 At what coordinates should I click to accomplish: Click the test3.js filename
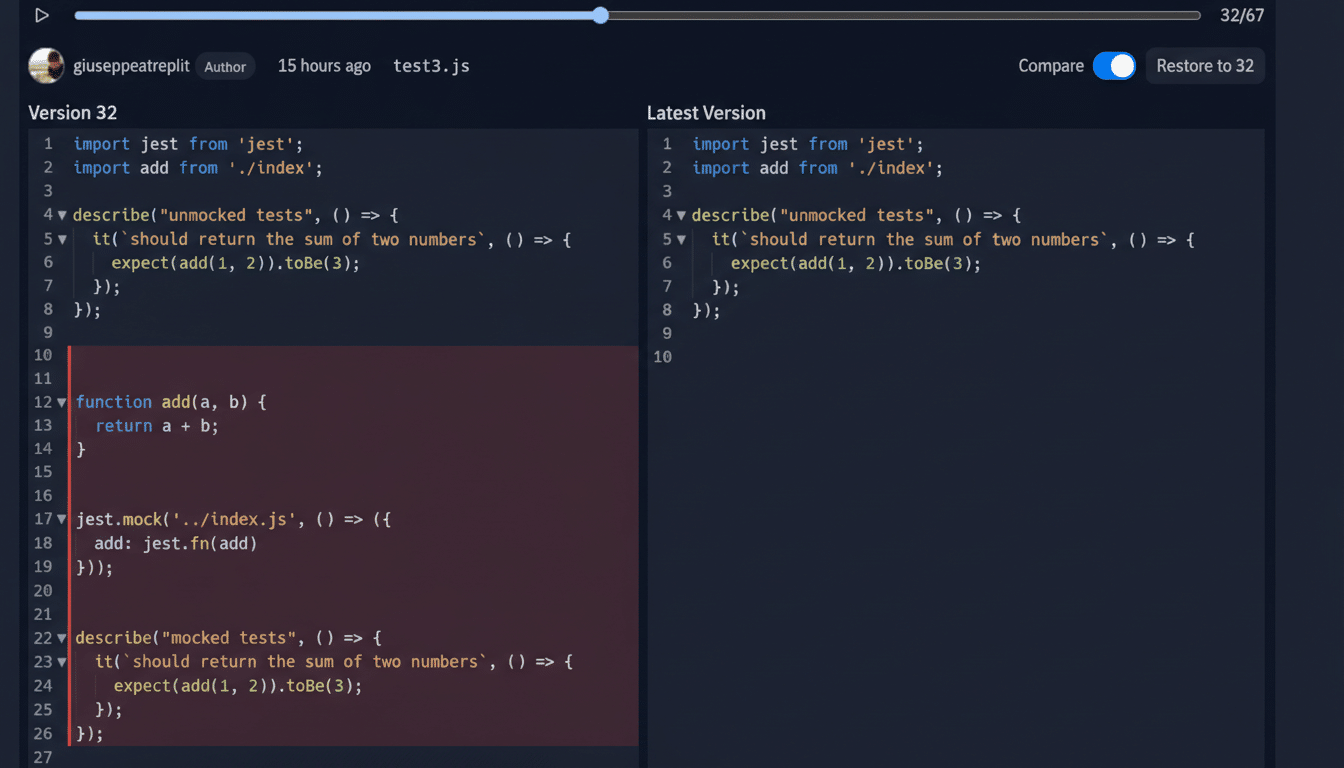tap(431, 65)
